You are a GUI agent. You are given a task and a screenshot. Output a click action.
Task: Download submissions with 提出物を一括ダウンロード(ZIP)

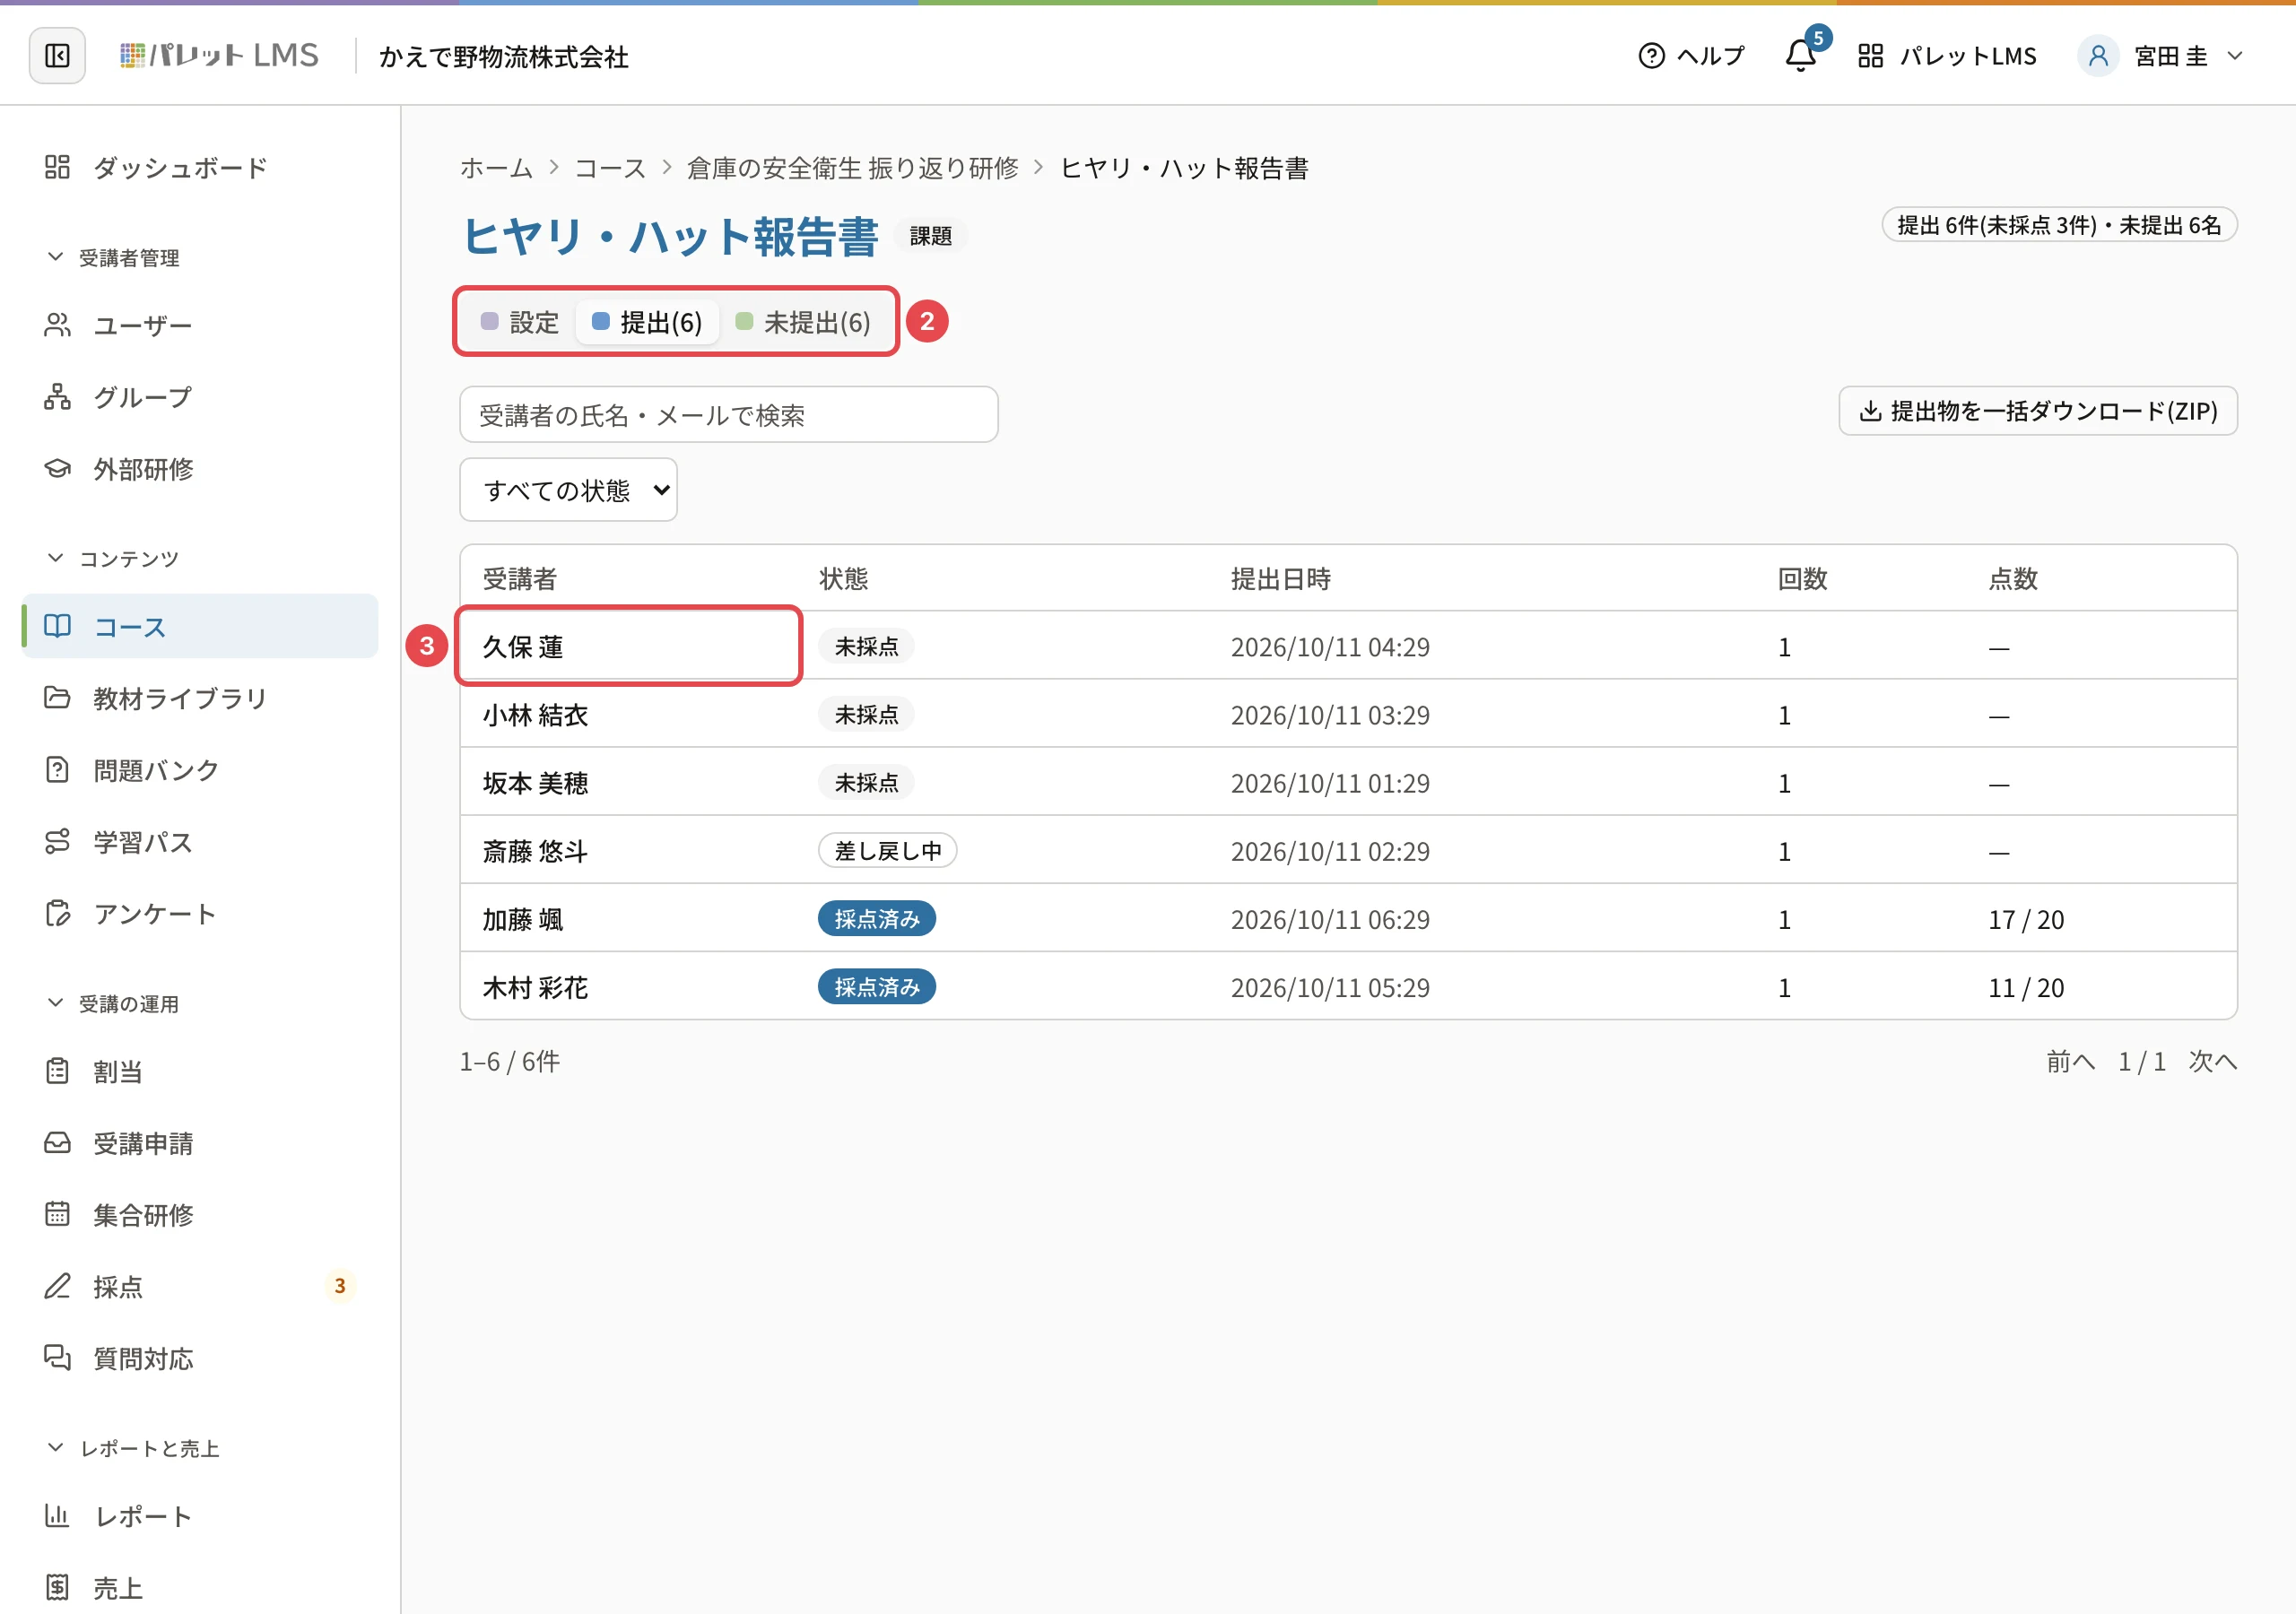point(2038,411)
